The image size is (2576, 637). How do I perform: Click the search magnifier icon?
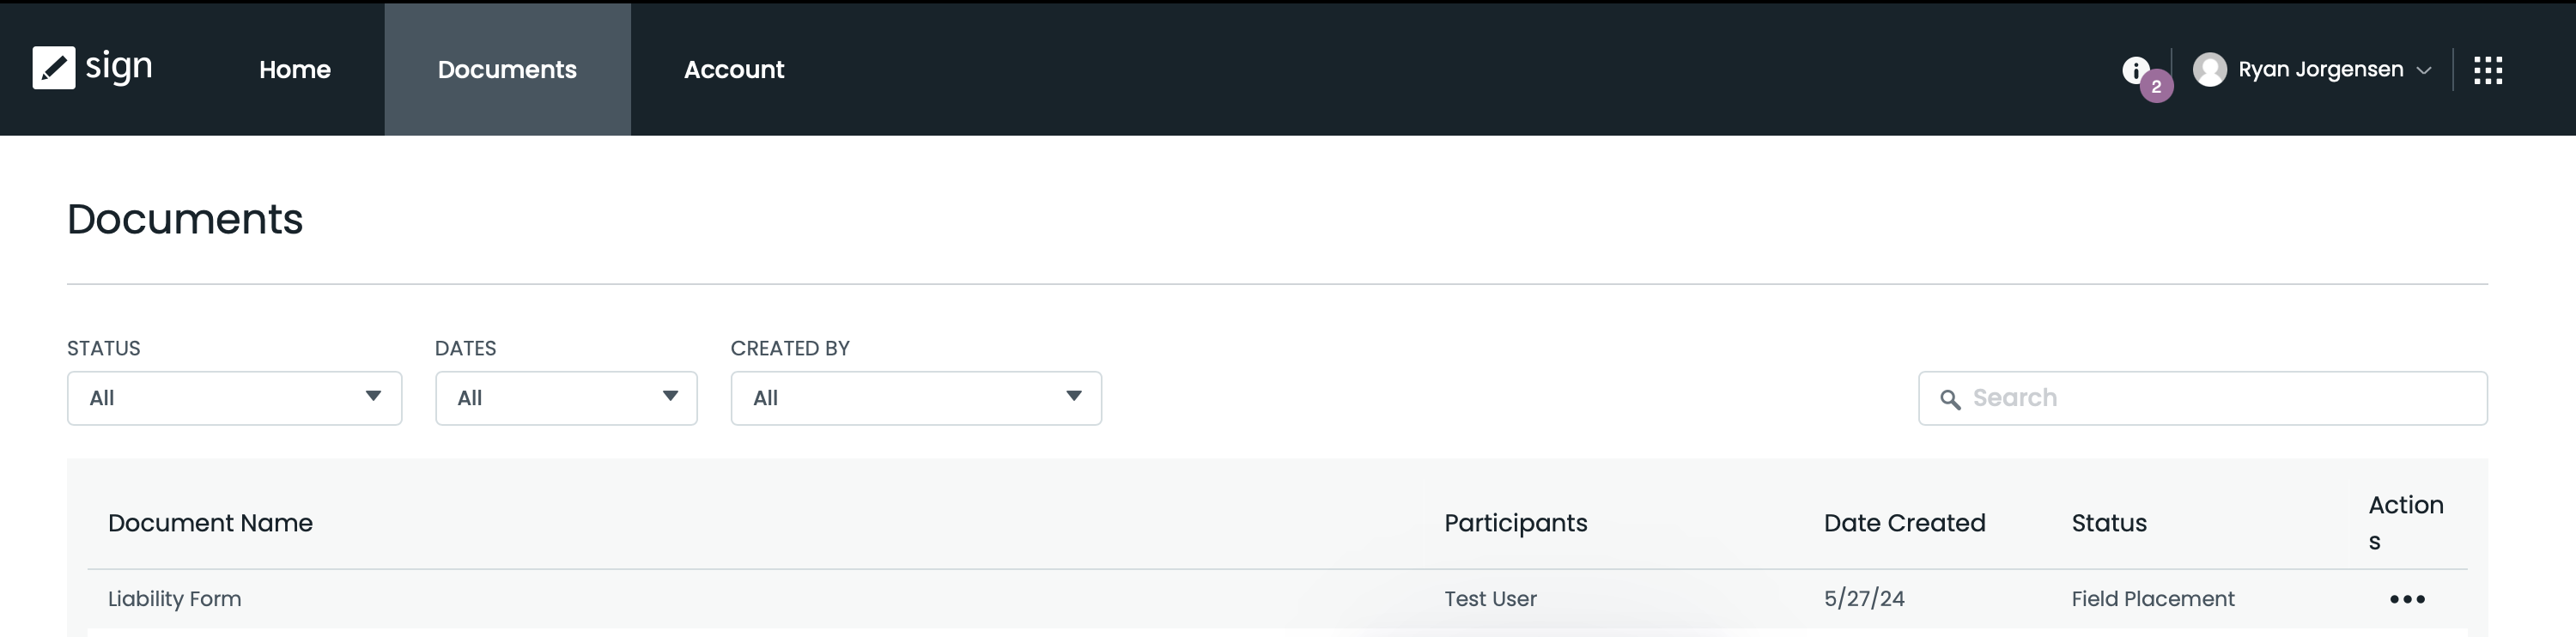click(1950, 398)
